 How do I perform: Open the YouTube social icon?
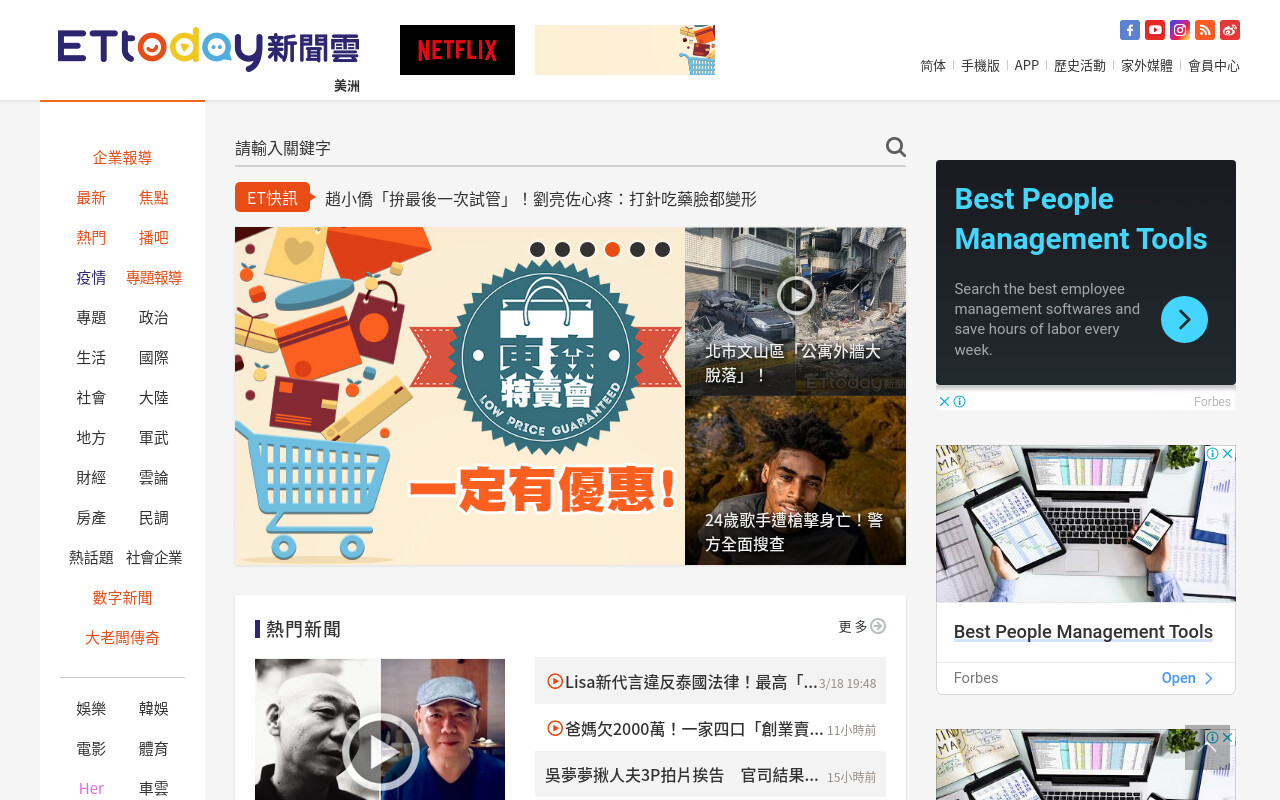coord(1155,30)
